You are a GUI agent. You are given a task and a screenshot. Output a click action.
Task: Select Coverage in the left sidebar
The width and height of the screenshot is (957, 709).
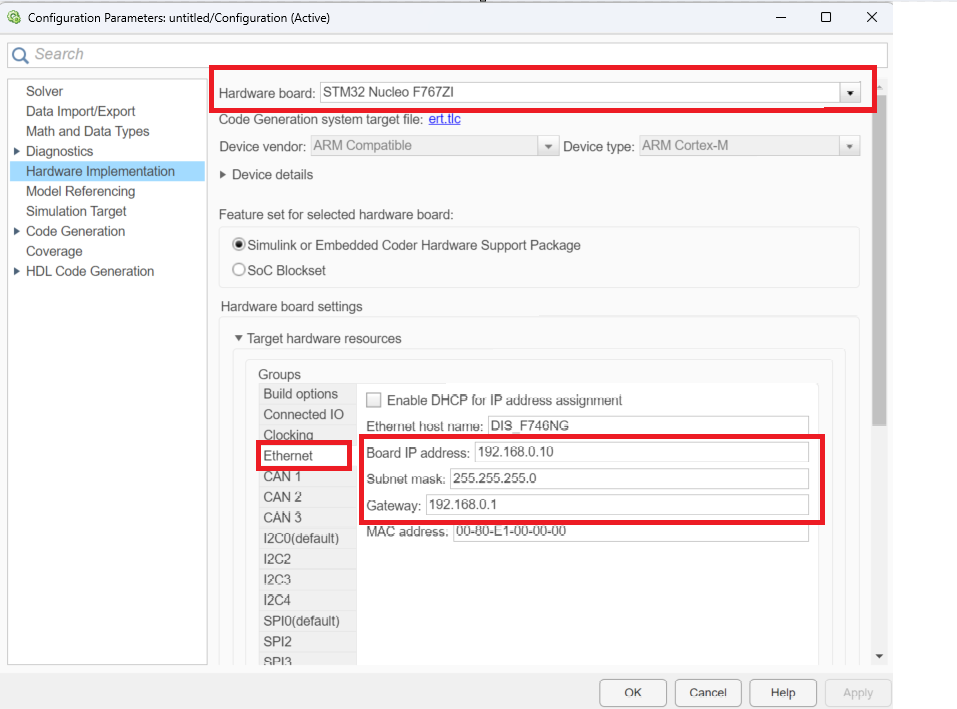54,251
